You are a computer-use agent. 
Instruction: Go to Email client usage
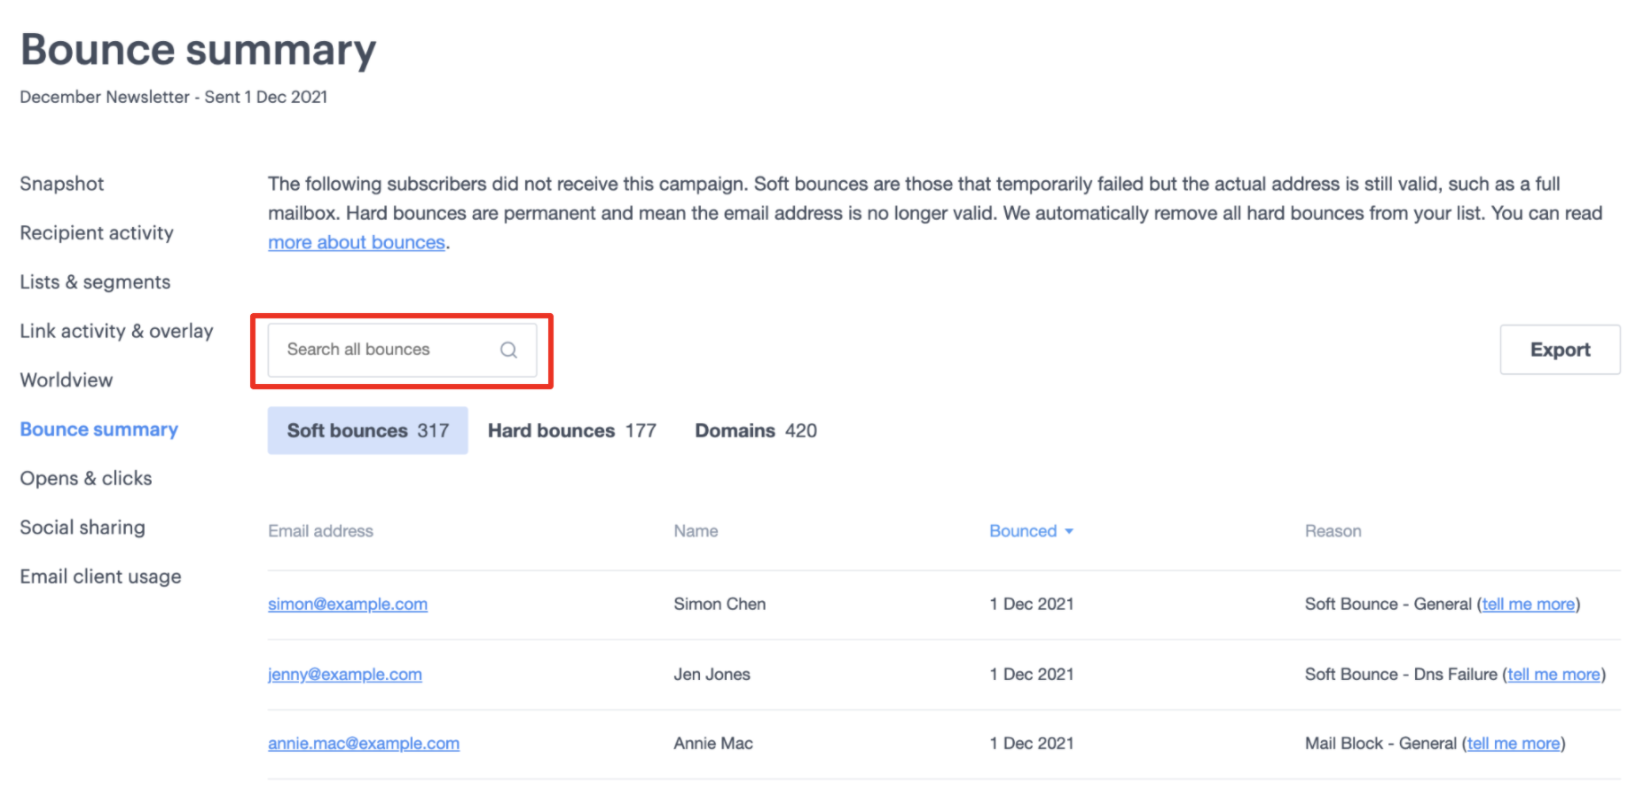point(100,576)
